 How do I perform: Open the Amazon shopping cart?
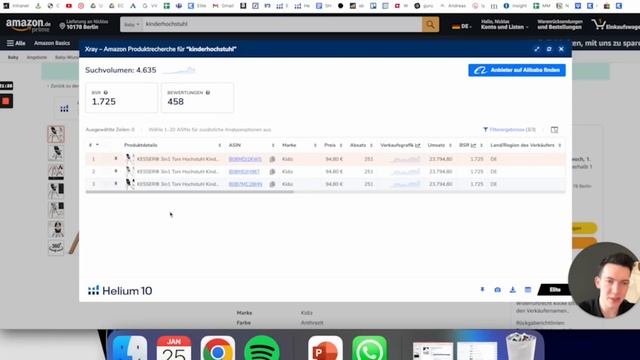616,25
